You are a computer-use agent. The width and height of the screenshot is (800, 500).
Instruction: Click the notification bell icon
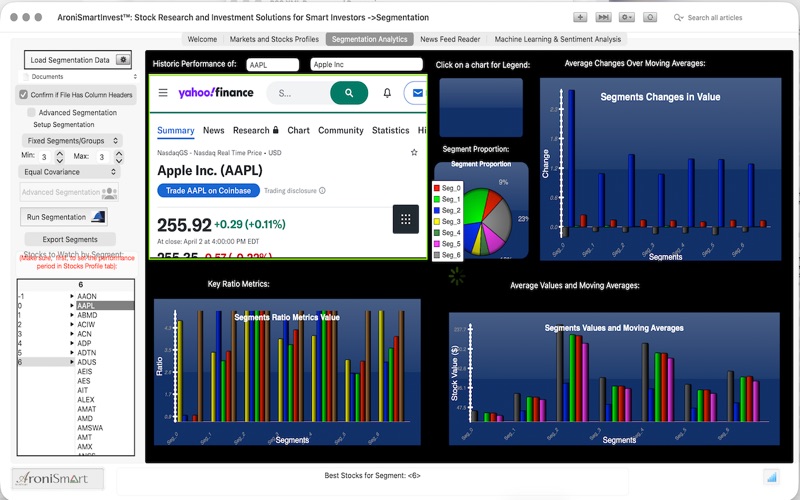pyautogui.click(x=387, y=93)
